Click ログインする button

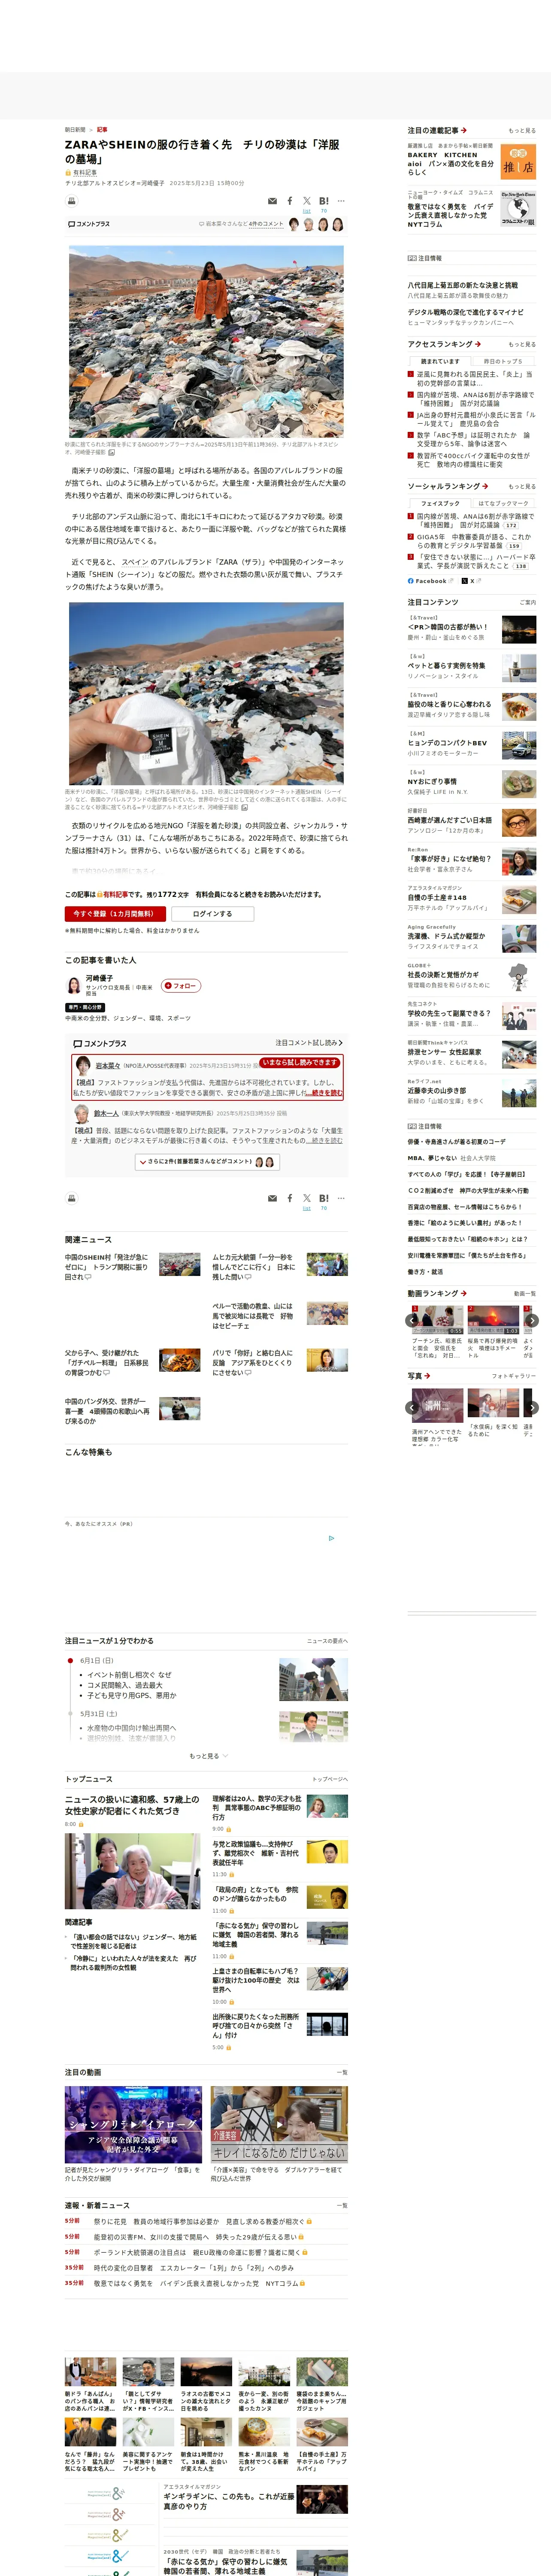pyautogui.click(x=212, y=913)
